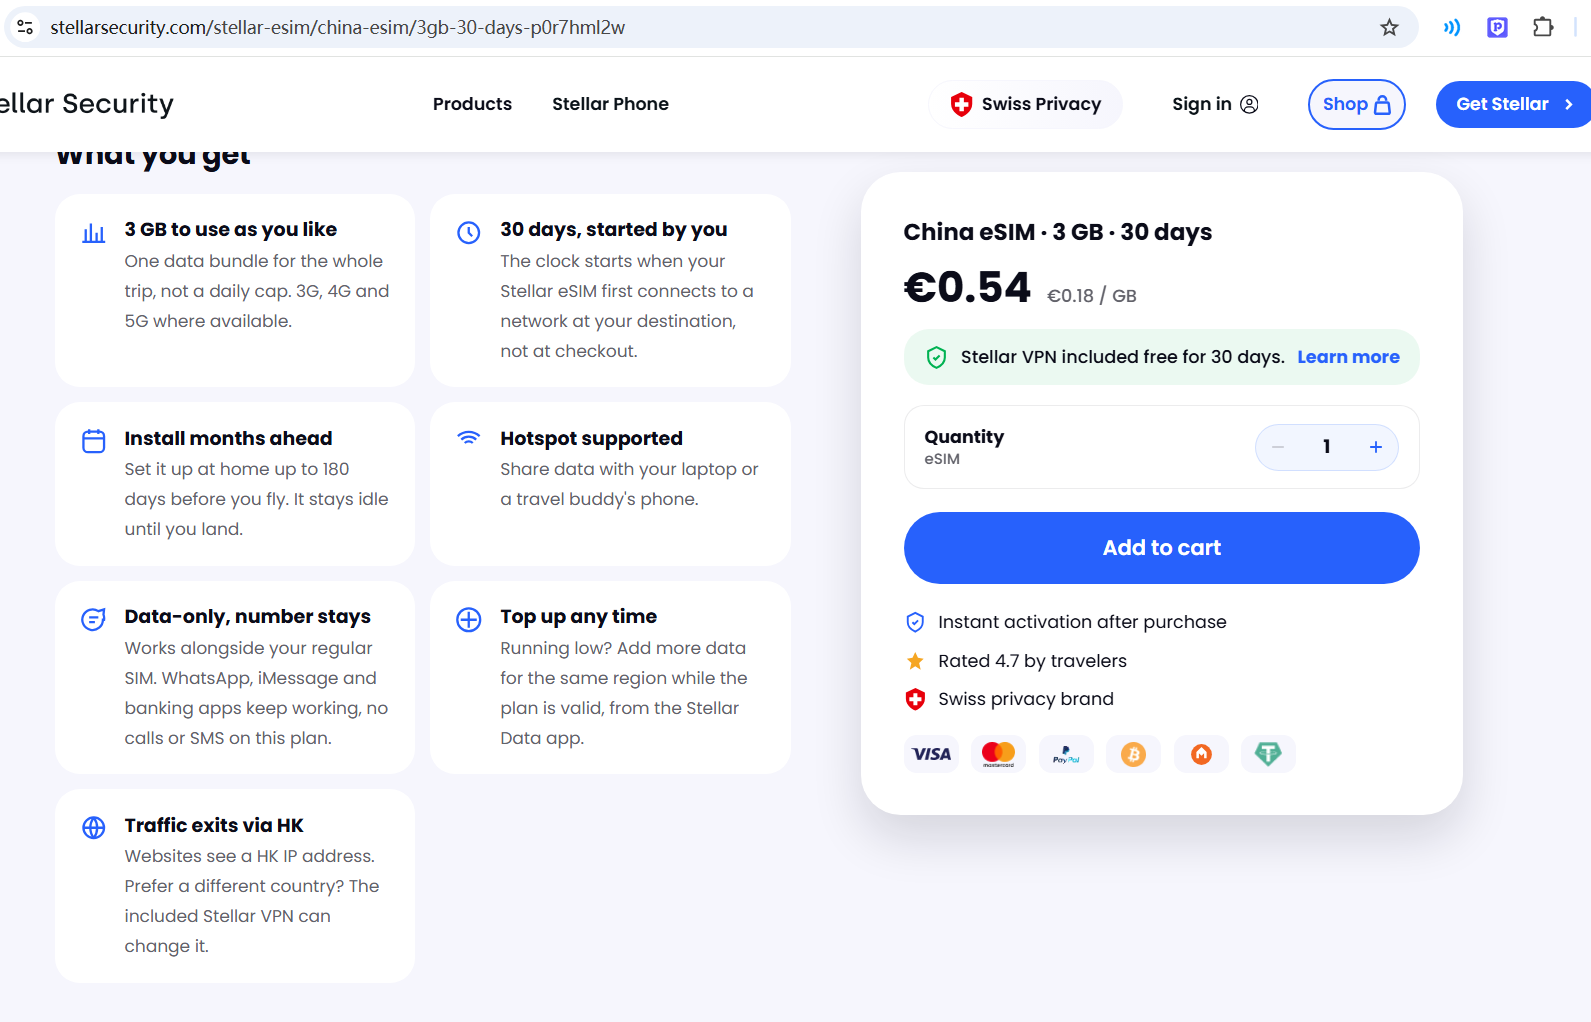This screenshot has height=1022, width=1591.
Task: Click the "3 GB to use as you like" heading
Action: pos(231,229)
